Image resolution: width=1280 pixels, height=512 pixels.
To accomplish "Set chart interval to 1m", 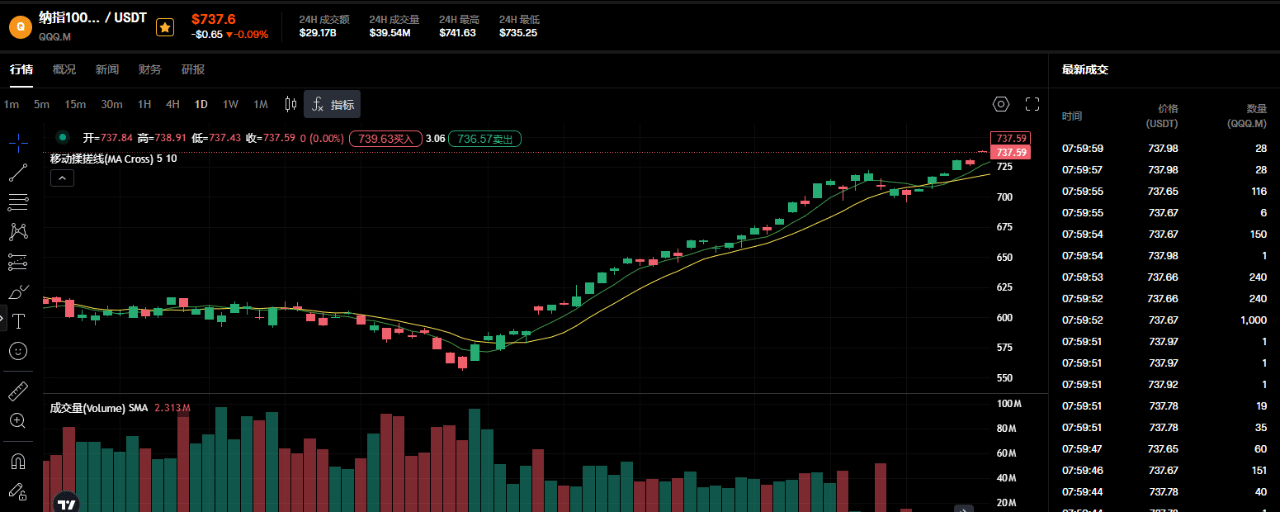I will pos(11,104).
